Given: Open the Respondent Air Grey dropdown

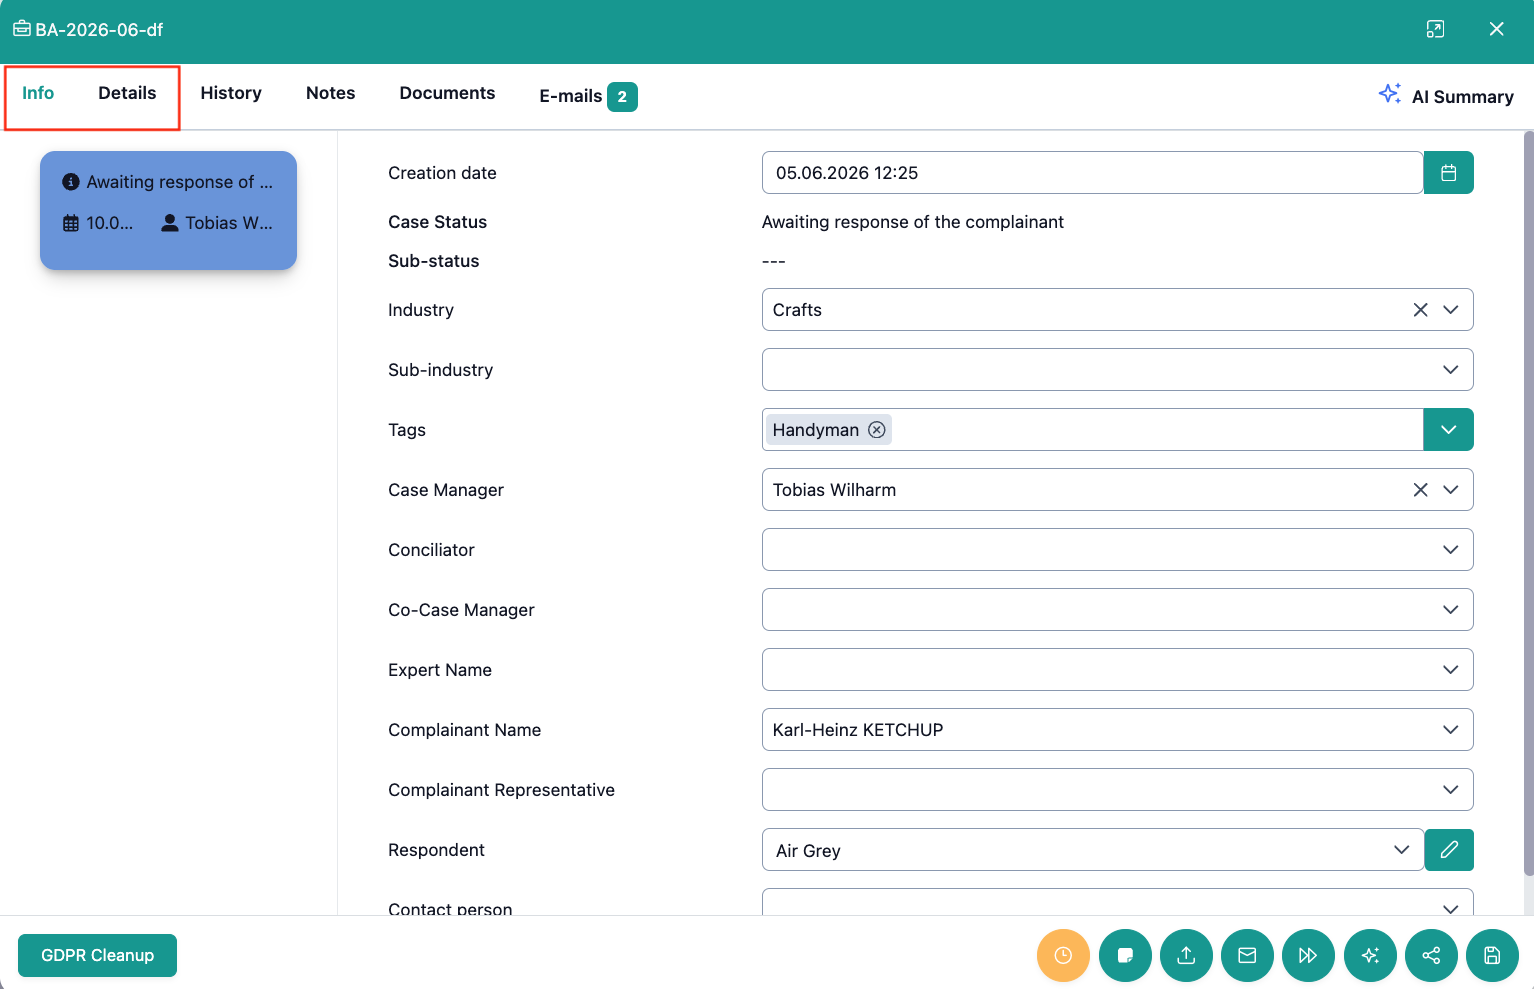Looking at the screenshot, I should (x=1402, y=850).
